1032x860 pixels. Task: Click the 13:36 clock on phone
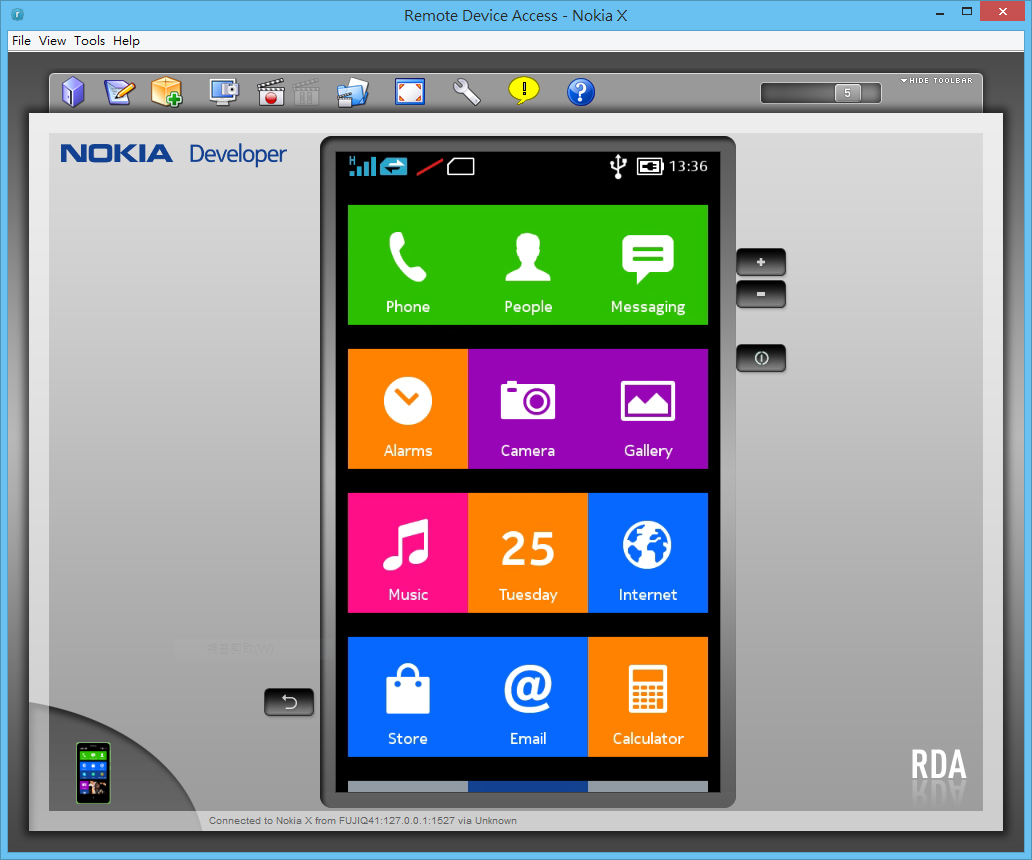[x=688, y=166]
